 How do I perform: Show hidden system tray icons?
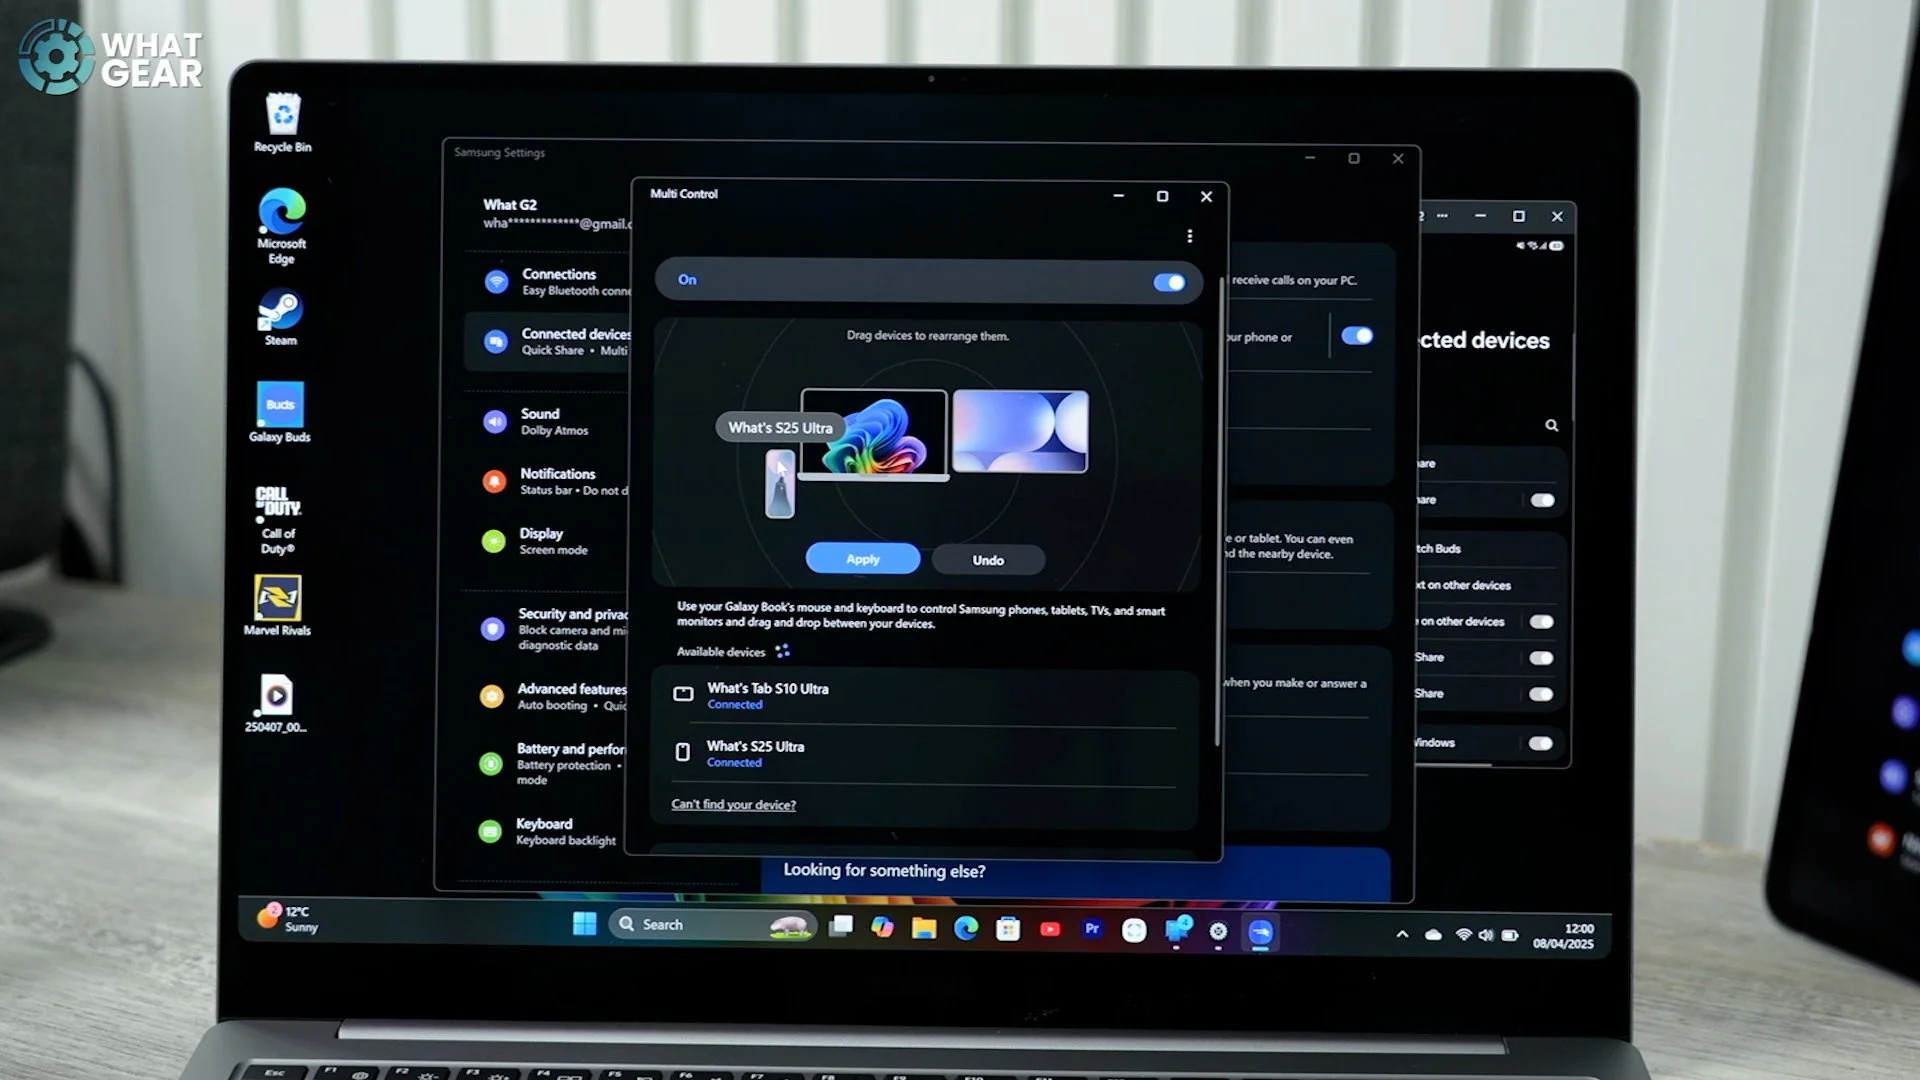[x=1402, y=934]
